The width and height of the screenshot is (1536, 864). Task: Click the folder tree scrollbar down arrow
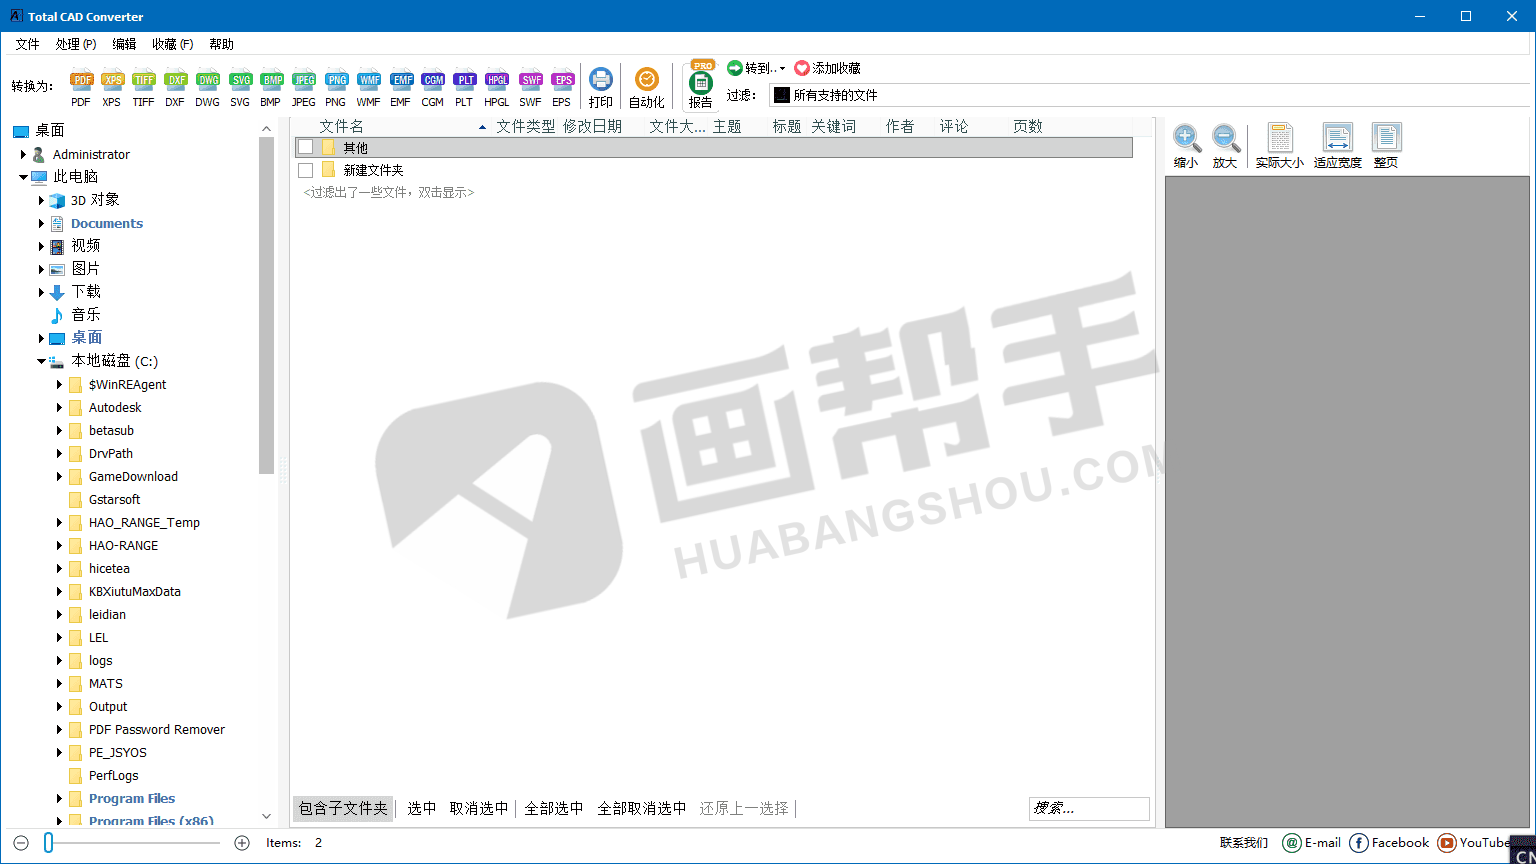coord(266,817)
